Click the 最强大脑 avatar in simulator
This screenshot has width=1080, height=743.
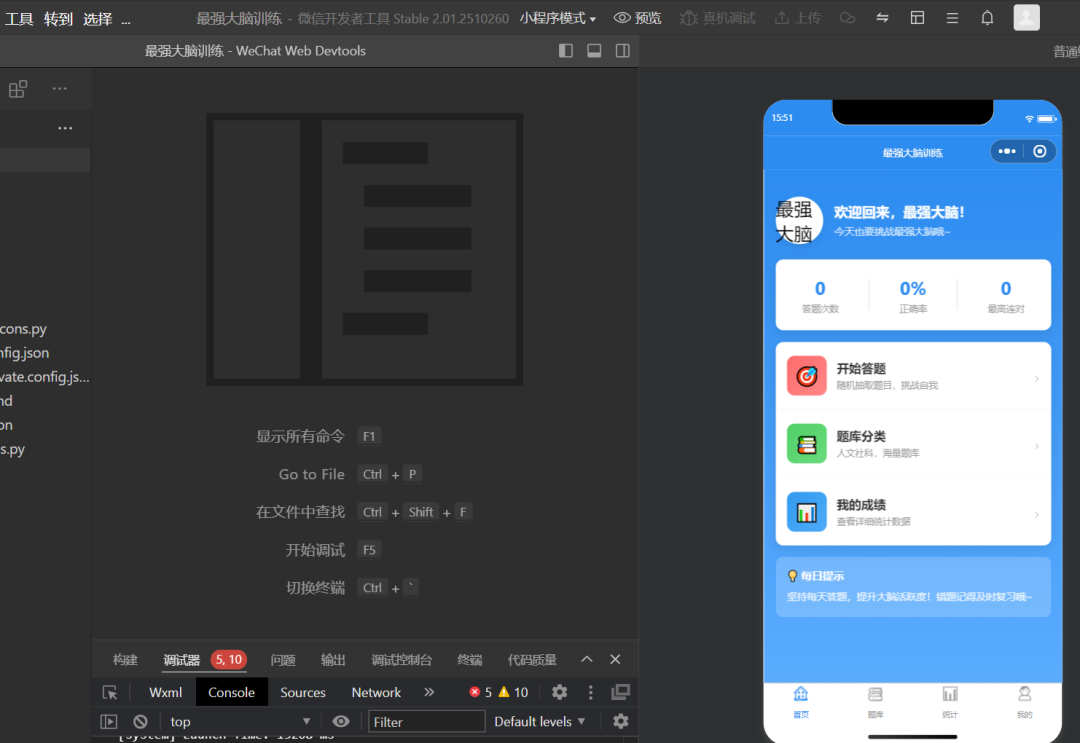799,220
